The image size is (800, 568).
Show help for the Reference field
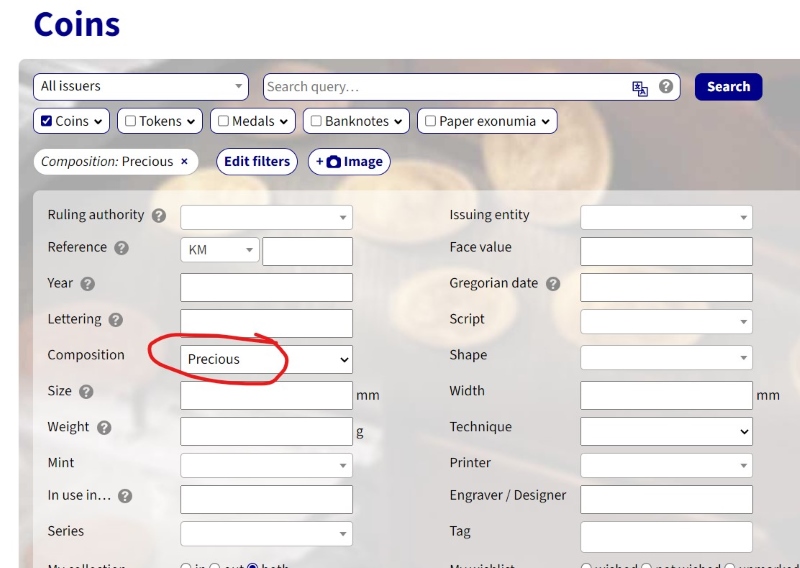tap(121, 248)
